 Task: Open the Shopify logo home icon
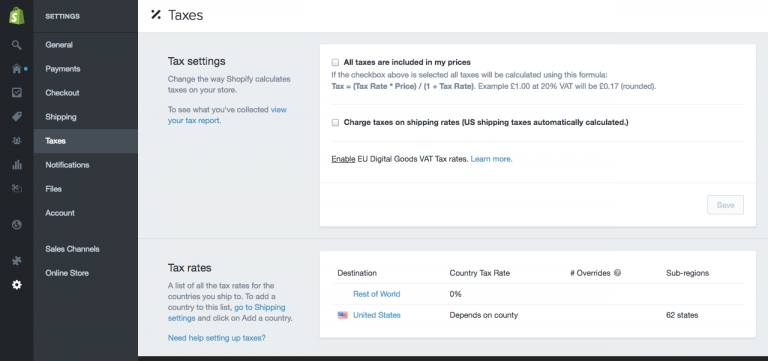tap(17, 16)
